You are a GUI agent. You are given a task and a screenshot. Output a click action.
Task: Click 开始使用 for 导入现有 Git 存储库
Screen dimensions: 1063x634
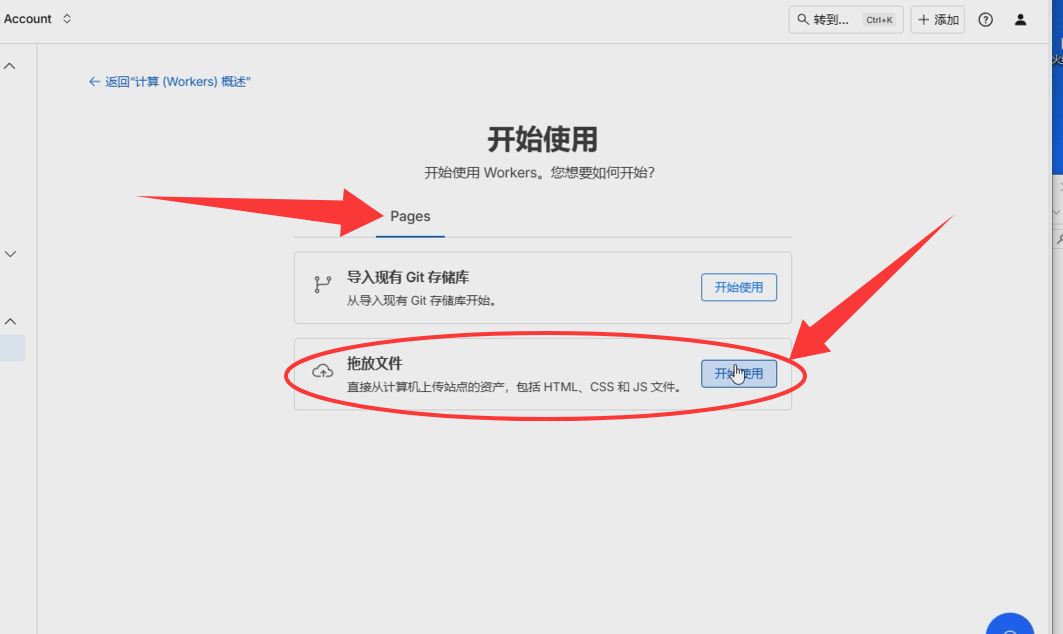[738, 287]
